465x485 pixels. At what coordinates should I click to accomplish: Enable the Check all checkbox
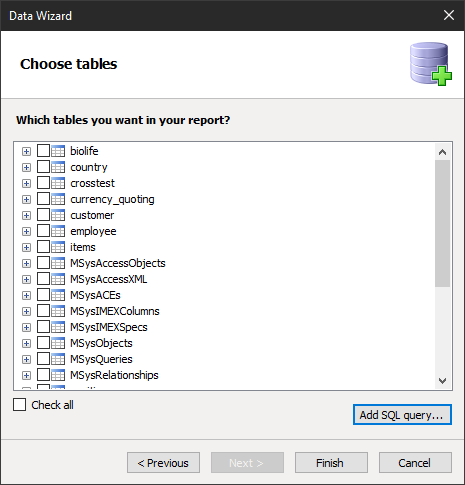[x=19, y=405]
